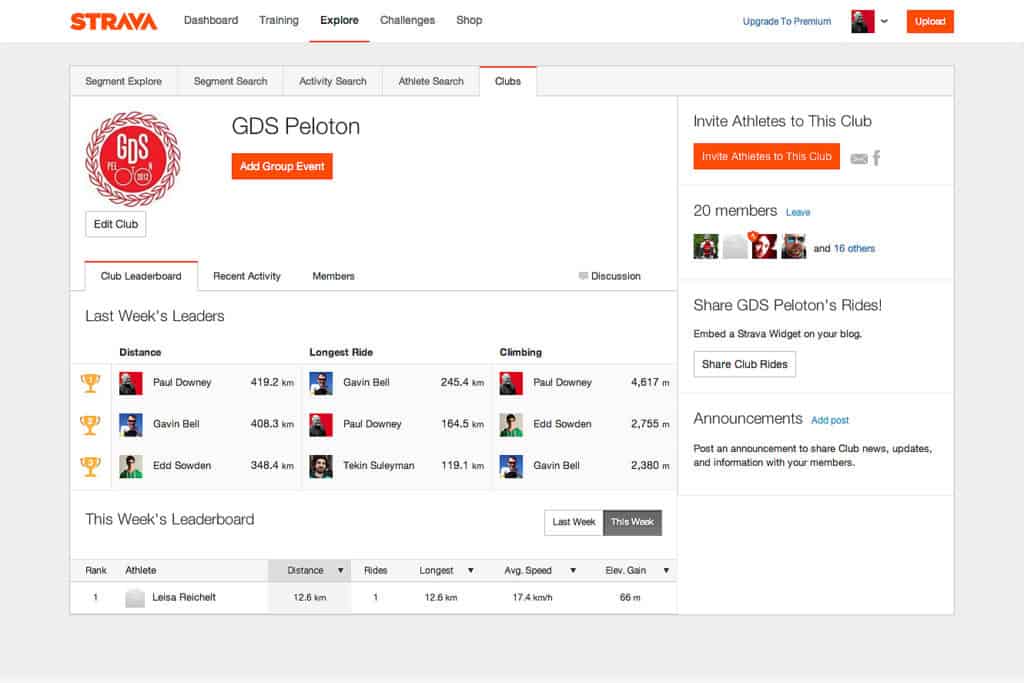This screenshot has height=683, width=1024.
Task: Click the fourth member avatar with sunglasses
Action: click(x=793, y=246)
